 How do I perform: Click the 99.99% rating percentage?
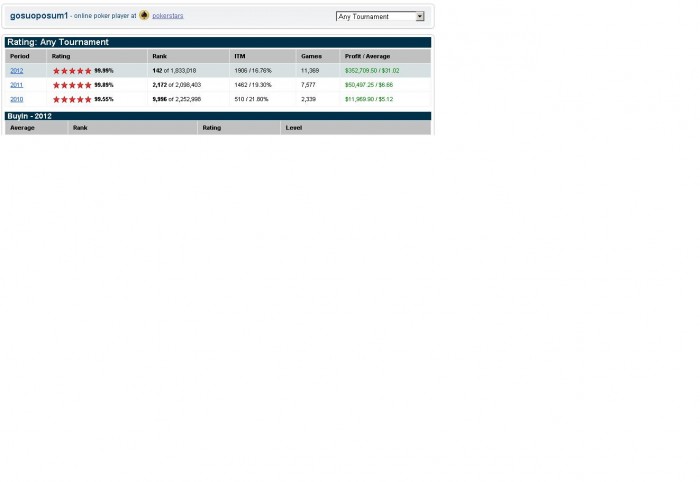(104, 71)
